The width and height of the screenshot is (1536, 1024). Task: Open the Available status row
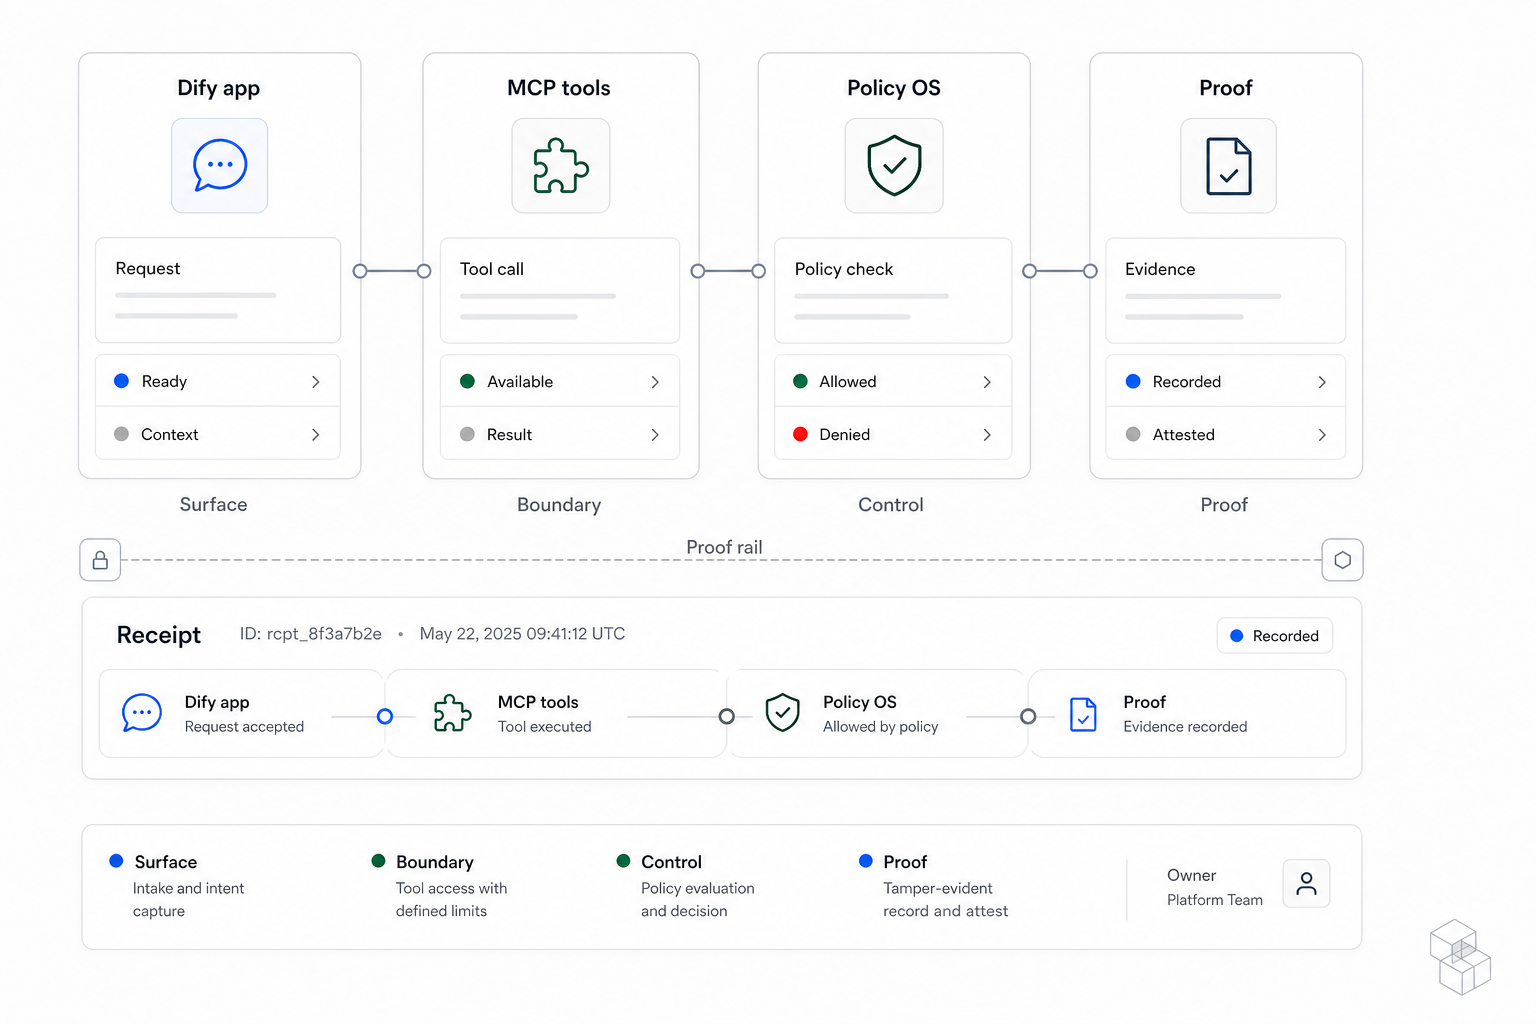[560, 381]
